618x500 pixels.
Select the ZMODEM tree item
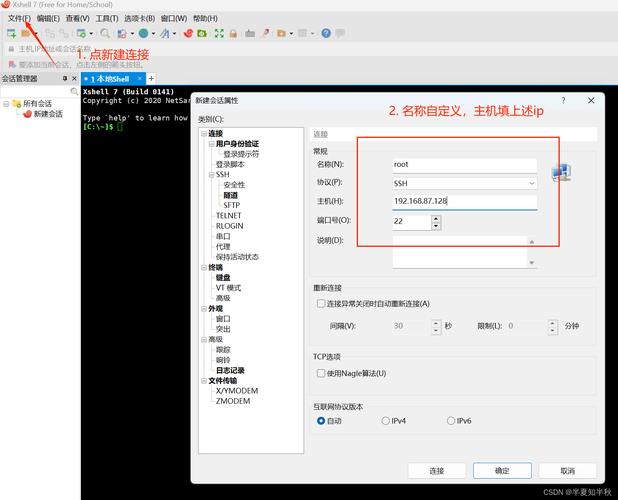point(233,401)
